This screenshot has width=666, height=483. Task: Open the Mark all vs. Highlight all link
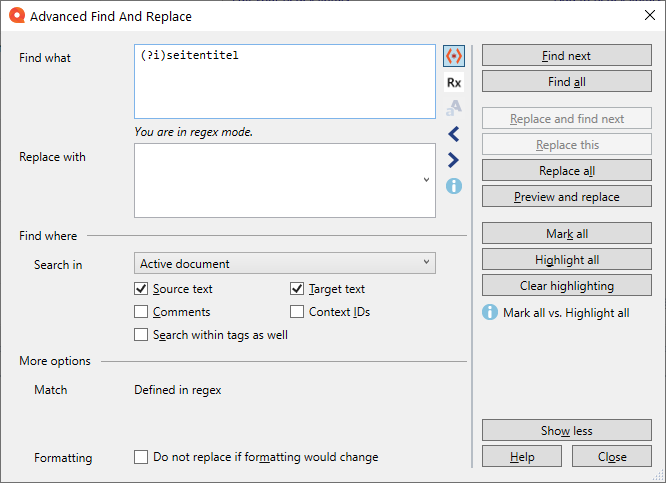(x=566, y=313)
